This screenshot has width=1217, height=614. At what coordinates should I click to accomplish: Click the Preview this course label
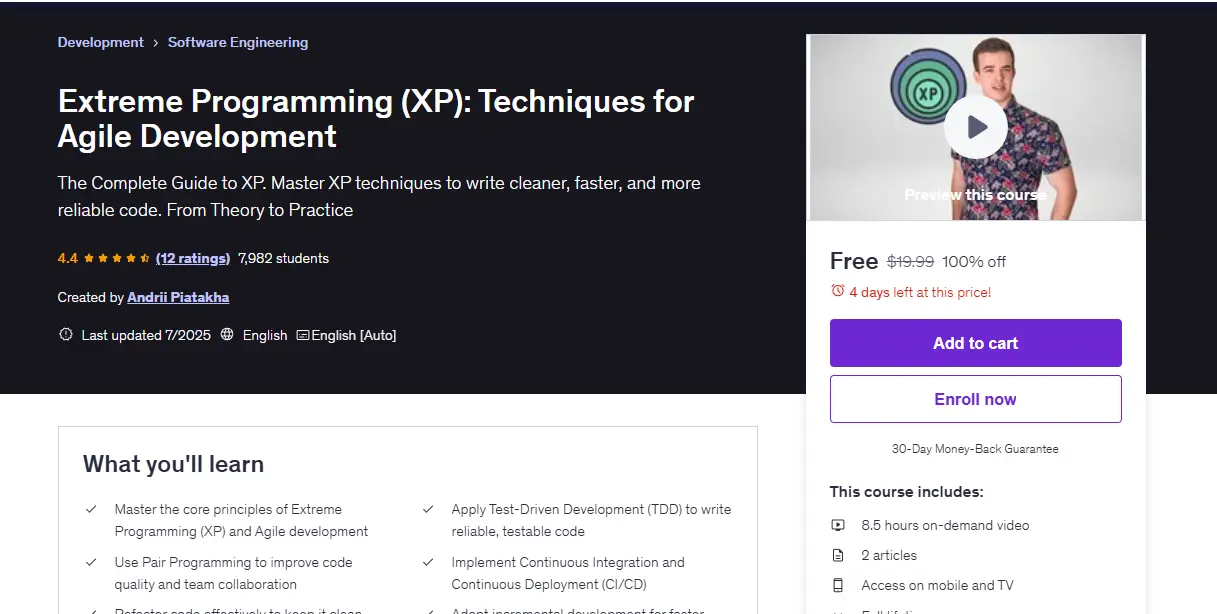point(975,195)
